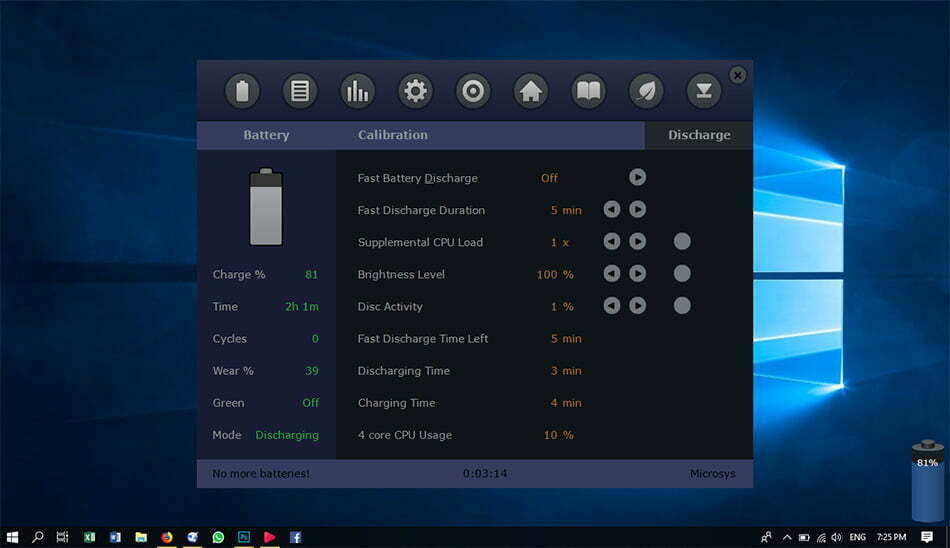Click the Green 'Off' value
Image resolution: width=950 pixels, height=548 pixels.
310,403
